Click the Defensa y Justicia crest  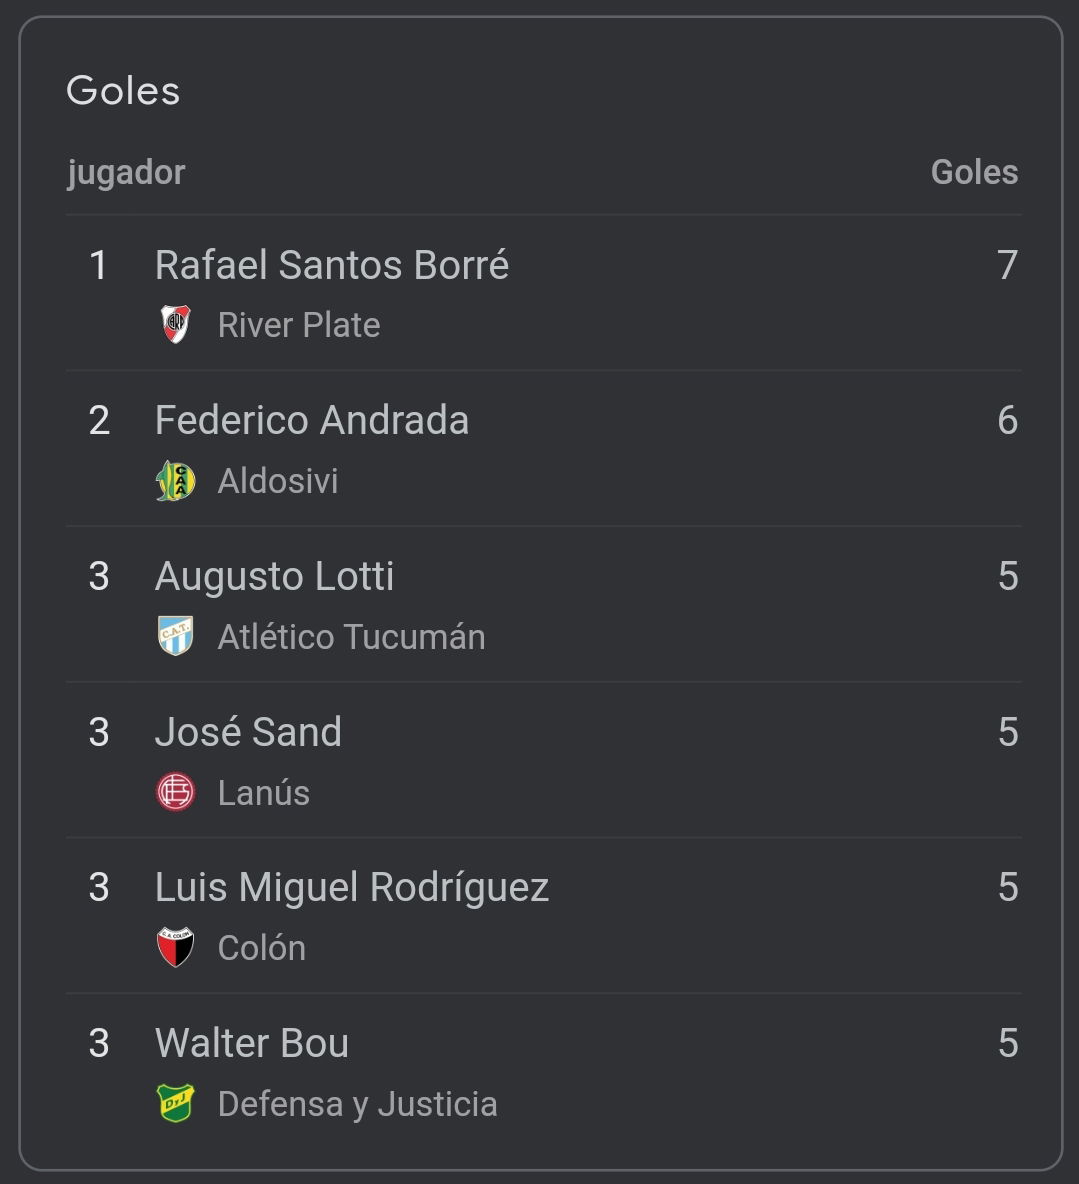tap(175, 1103)
